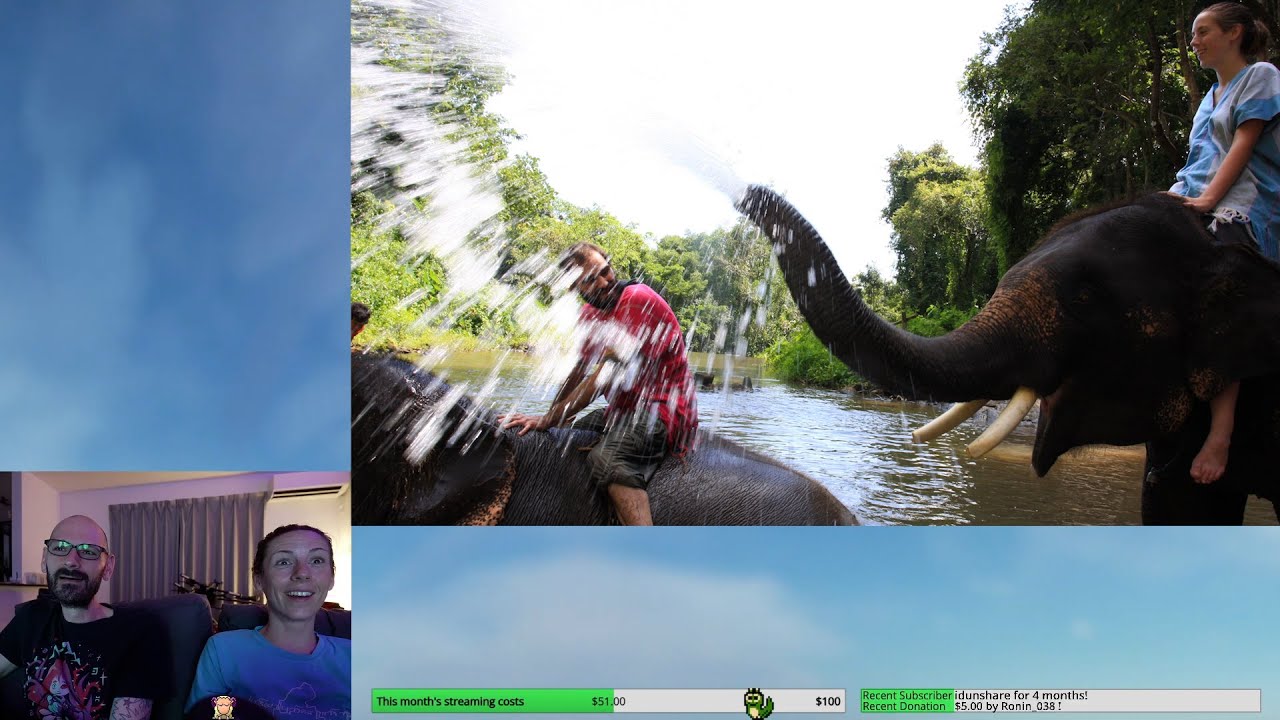This screenshot has height=720, width=1280.
Task: Click the pixel character icon below the webcam
Action: click(223, 707)
